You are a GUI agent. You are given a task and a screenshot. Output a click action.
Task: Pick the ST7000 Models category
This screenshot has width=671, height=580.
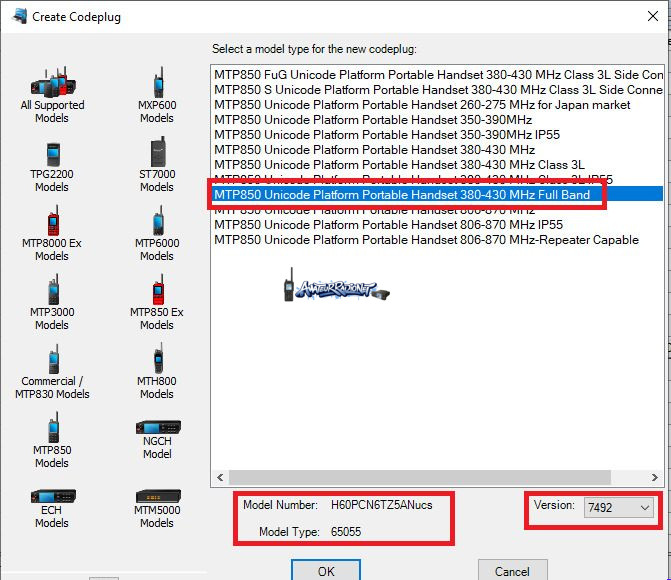click(x=157, y=165)
